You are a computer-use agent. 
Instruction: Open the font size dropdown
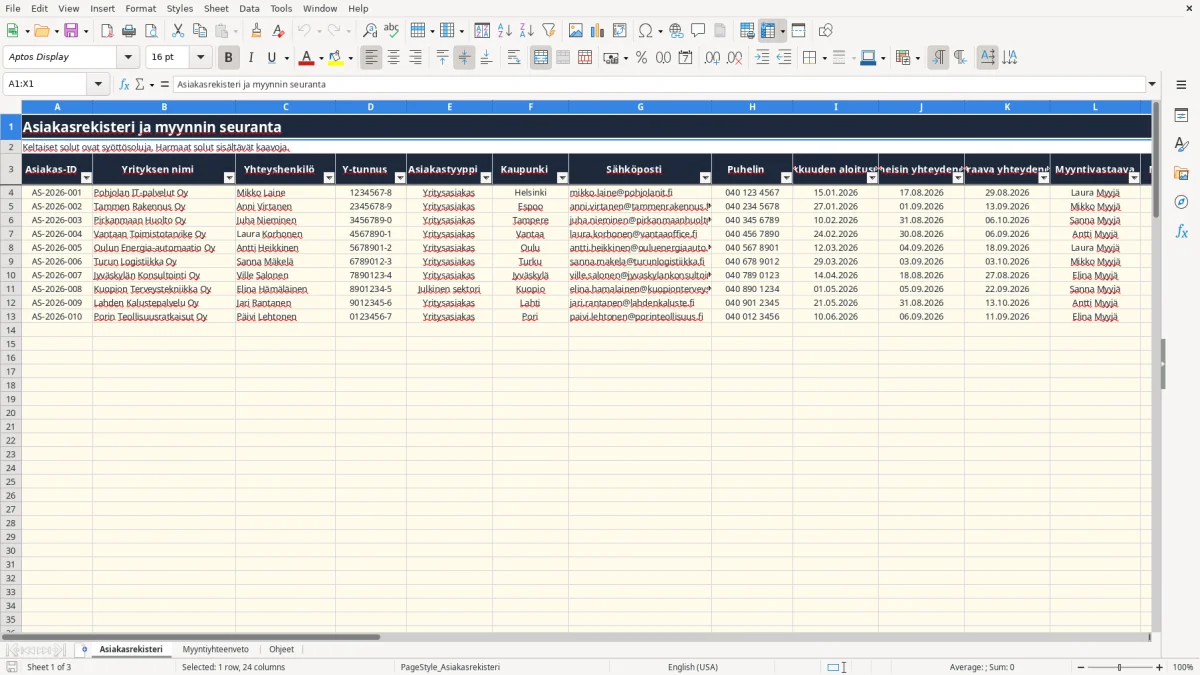tap(200, 58)
